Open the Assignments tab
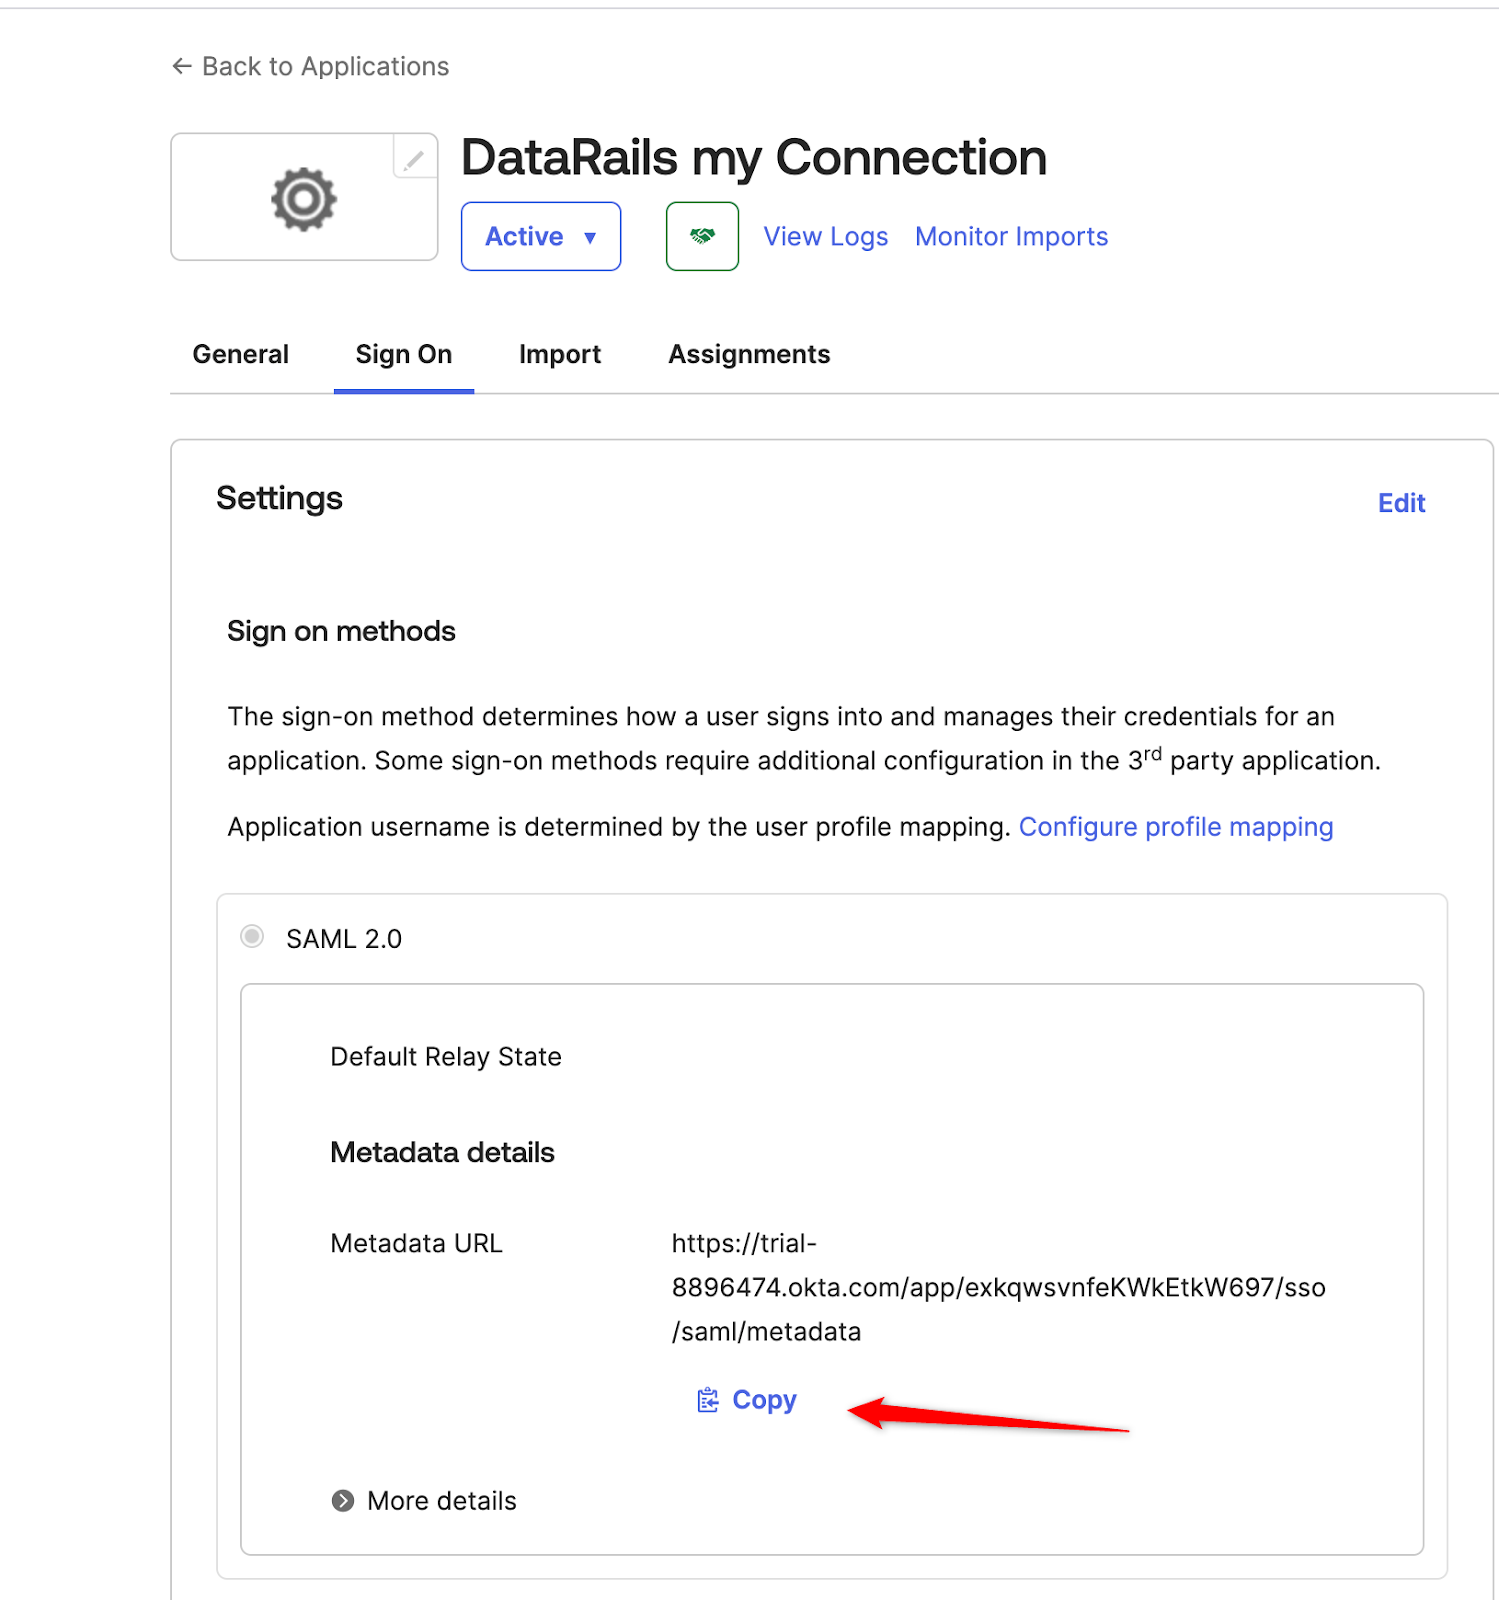Viewport: 1499px width, 1600px height. [749, 354]
